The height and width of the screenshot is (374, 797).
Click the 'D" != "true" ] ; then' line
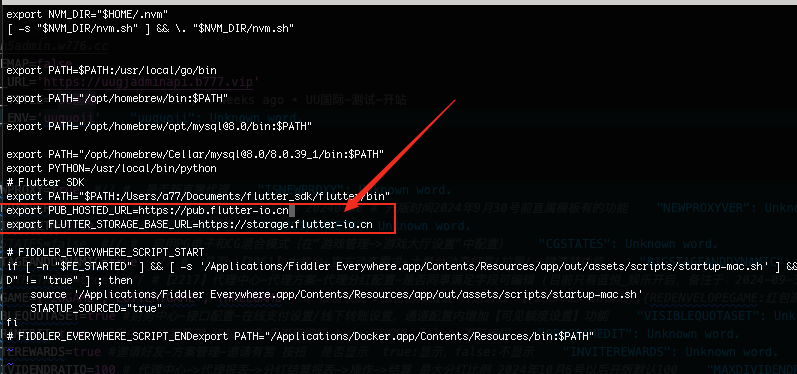[x=70, y=280]
